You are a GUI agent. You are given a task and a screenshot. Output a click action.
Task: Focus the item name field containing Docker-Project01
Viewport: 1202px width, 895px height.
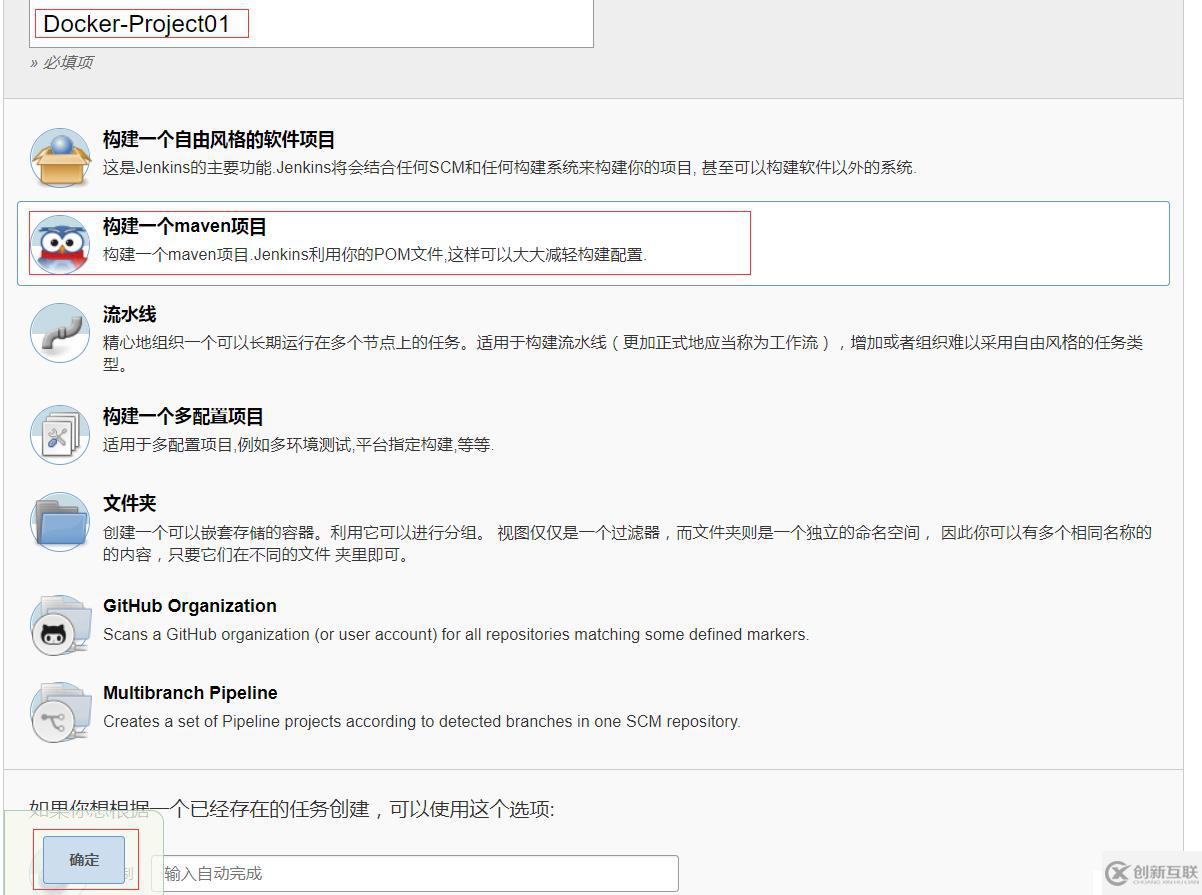(311, 23)
